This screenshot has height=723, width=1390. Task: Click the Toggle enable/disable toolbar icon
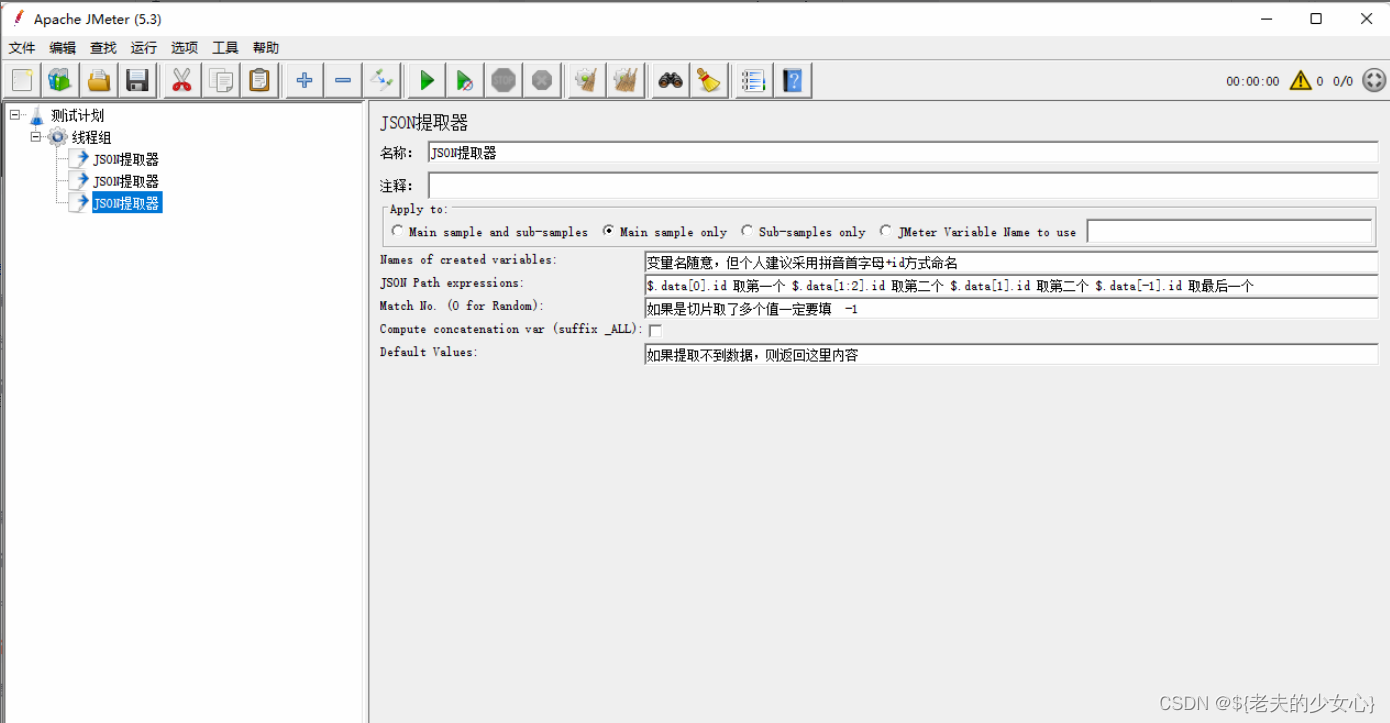[382, 80]
